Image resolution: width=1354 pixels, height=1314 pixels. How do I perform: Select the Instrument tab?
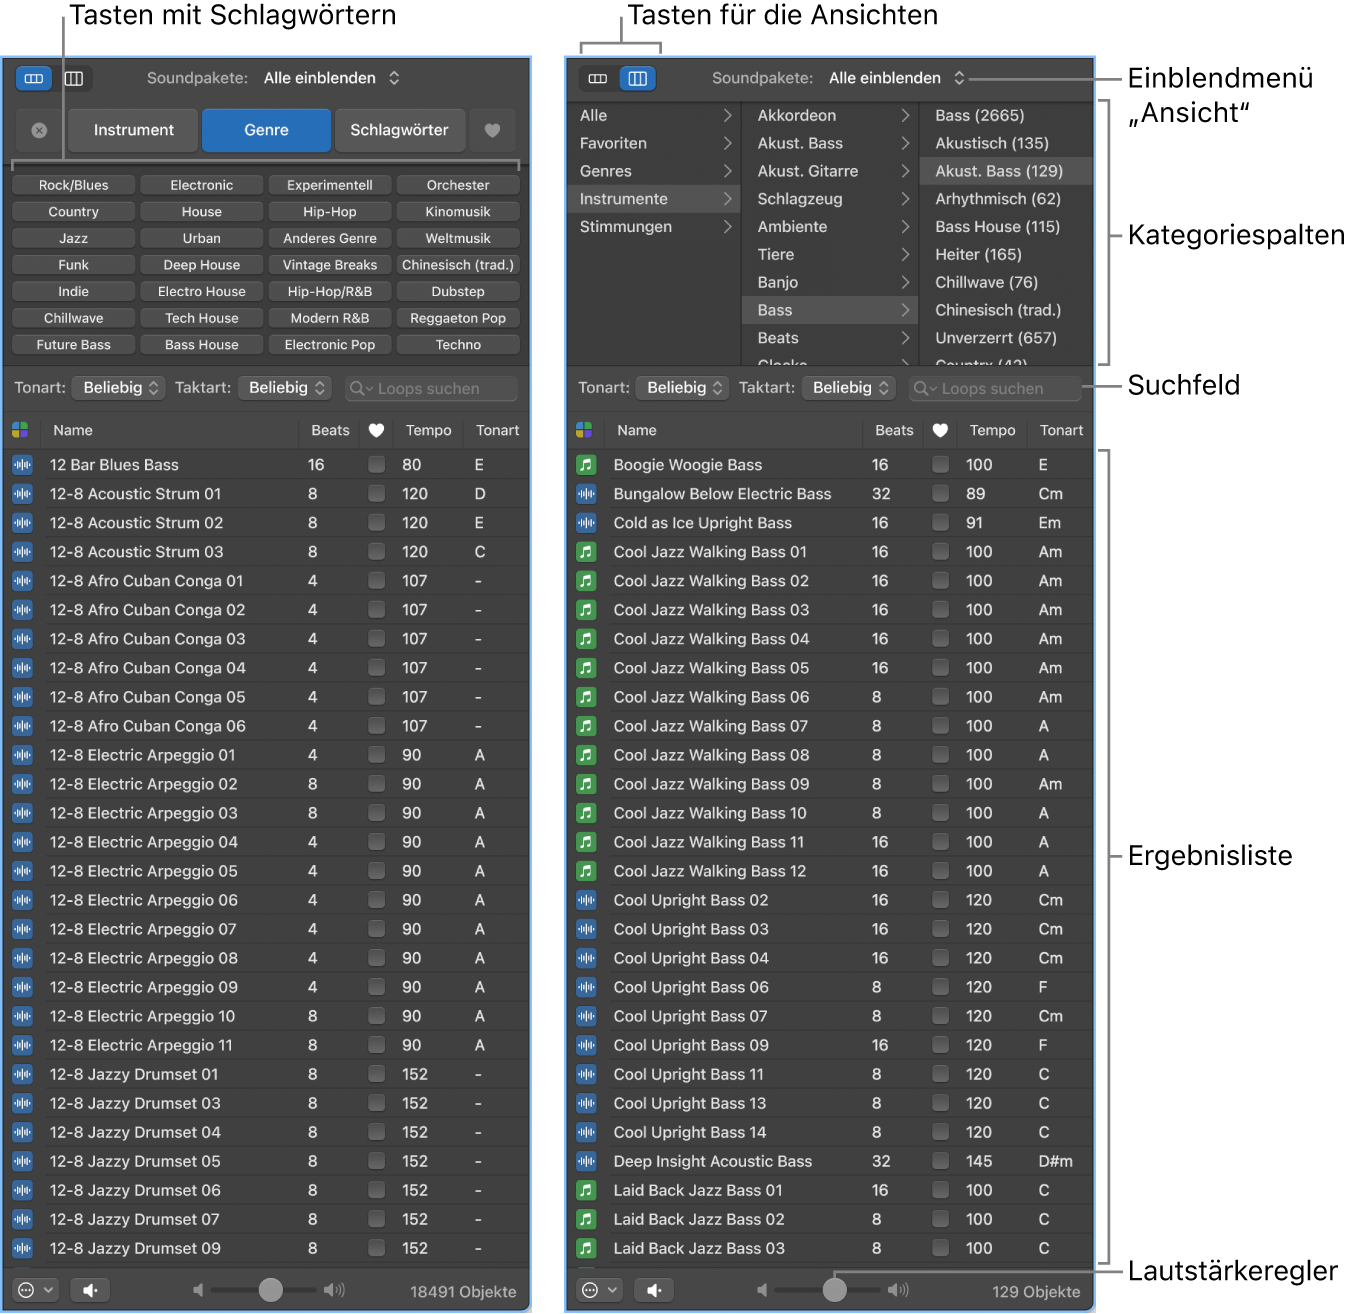[x=134, y=131]
